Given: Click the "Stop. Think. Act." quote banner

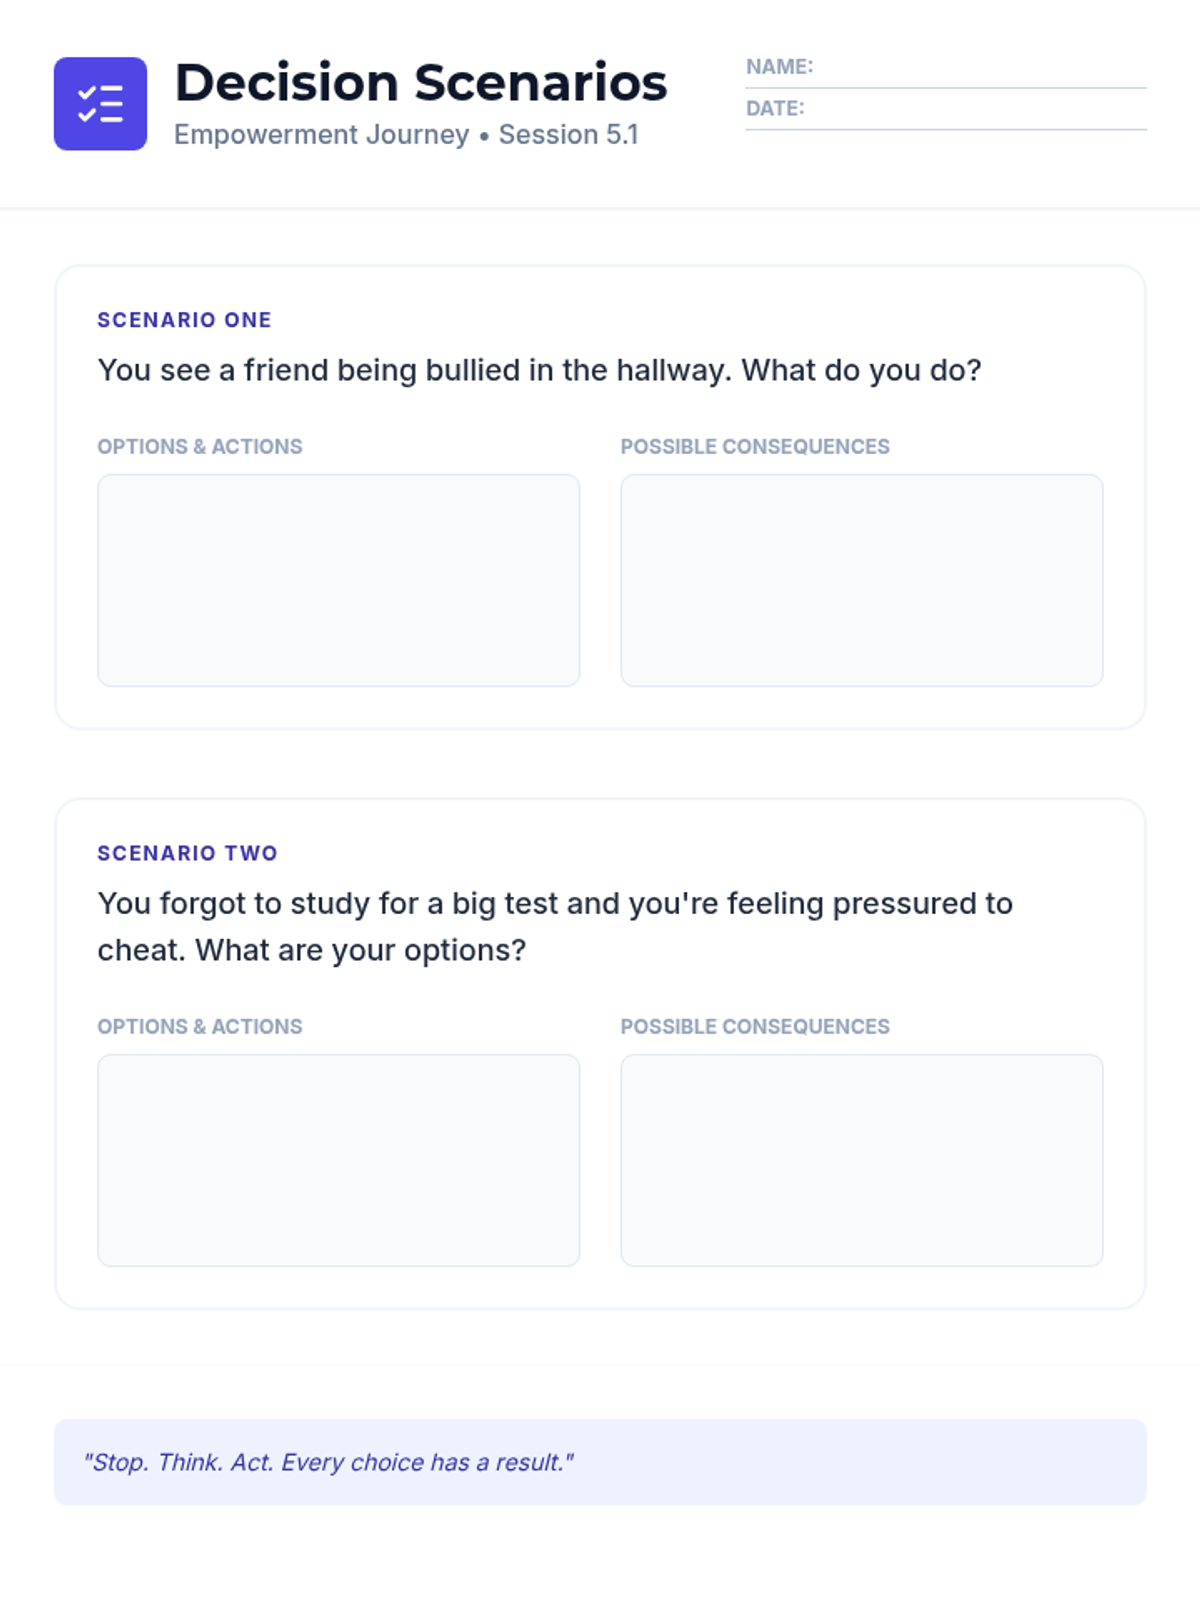Looking at the screenshot, I should click(x=600, y=1462).
